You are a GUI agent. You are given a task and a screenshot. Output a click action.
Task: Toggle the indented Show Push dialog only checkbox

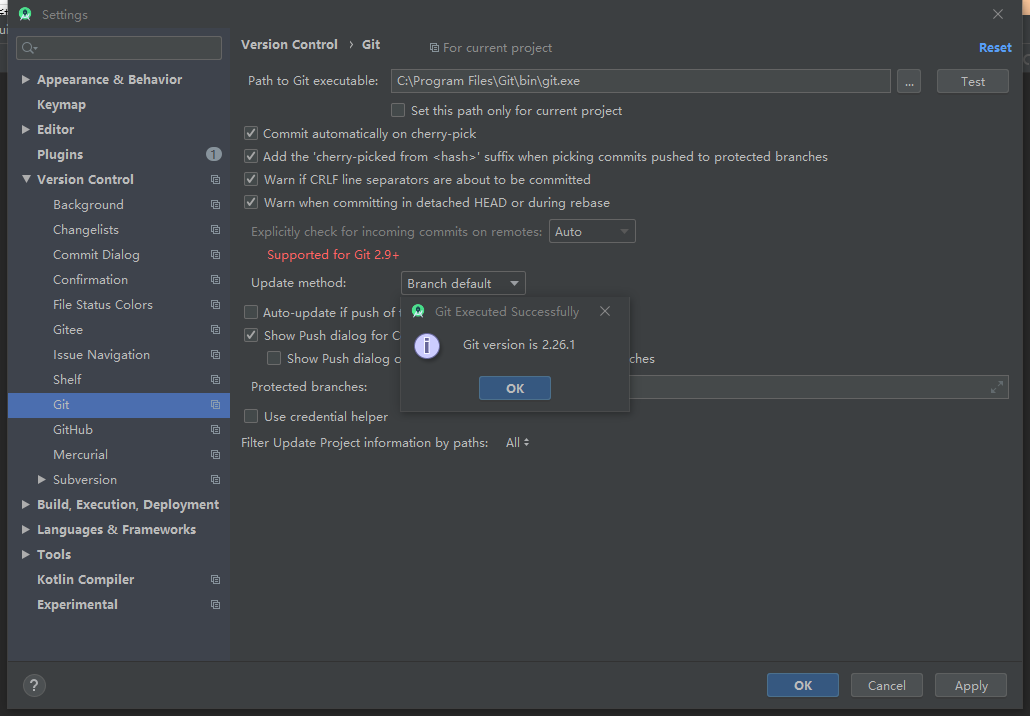click(x=274, y=358)
